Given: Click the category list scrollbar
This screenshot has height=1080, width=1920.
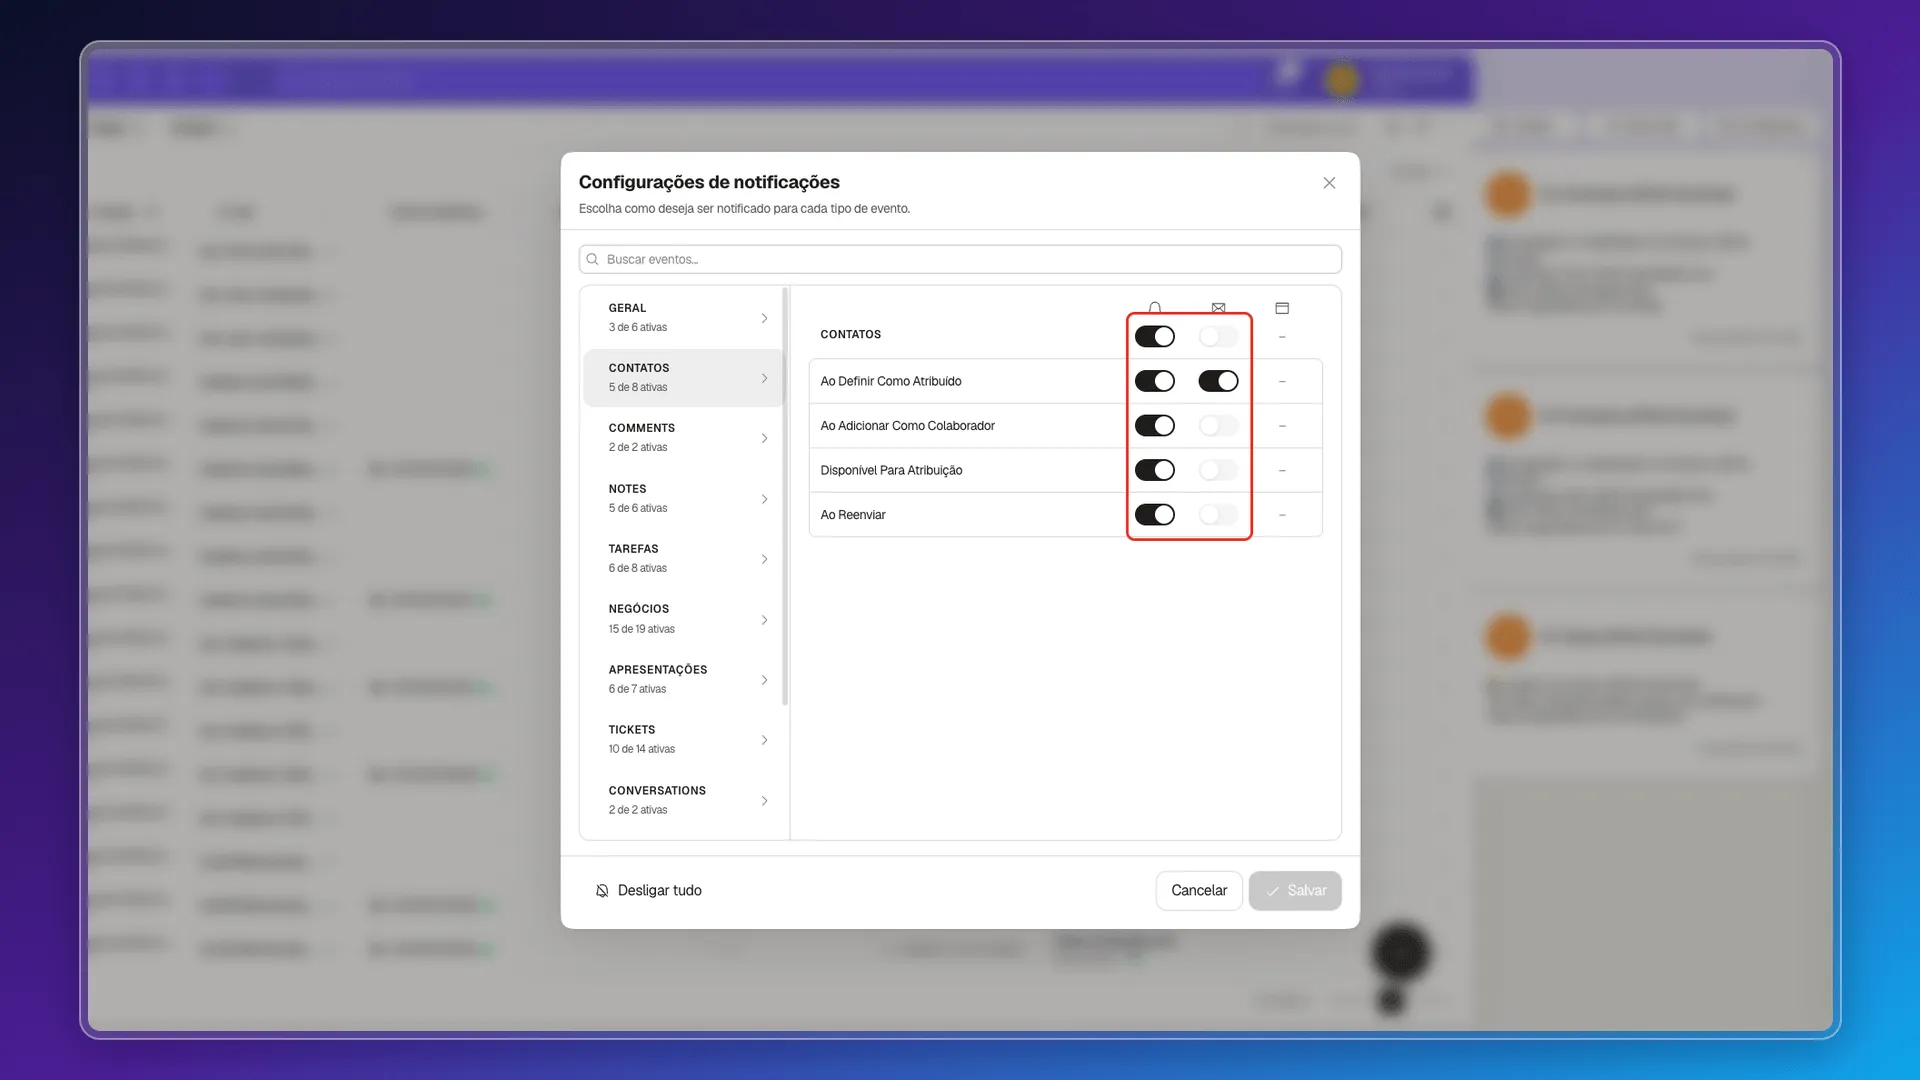Looking at the screenshot, I should (785, 497).
